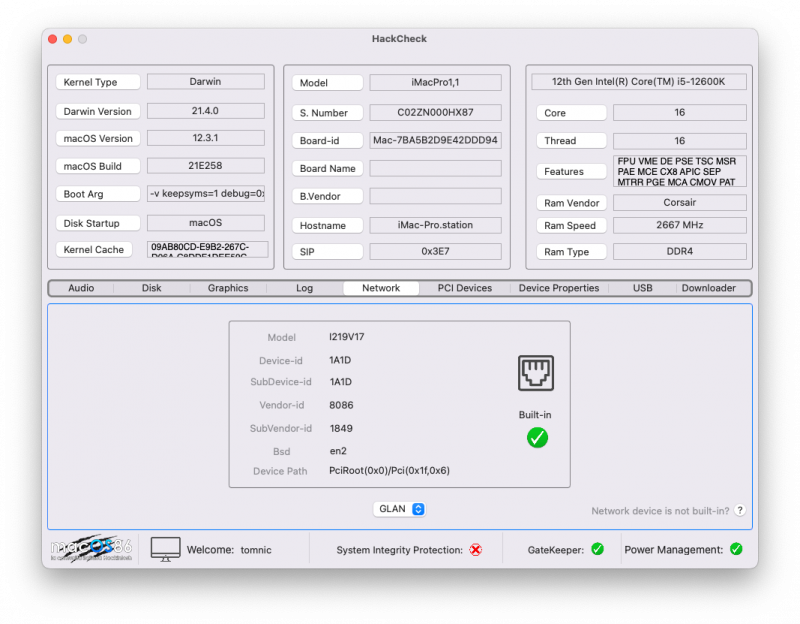Image resolution: width=800 pixels, height=624 pixels.
Task: Click the empty Board Name field
Action: (435, 168)
